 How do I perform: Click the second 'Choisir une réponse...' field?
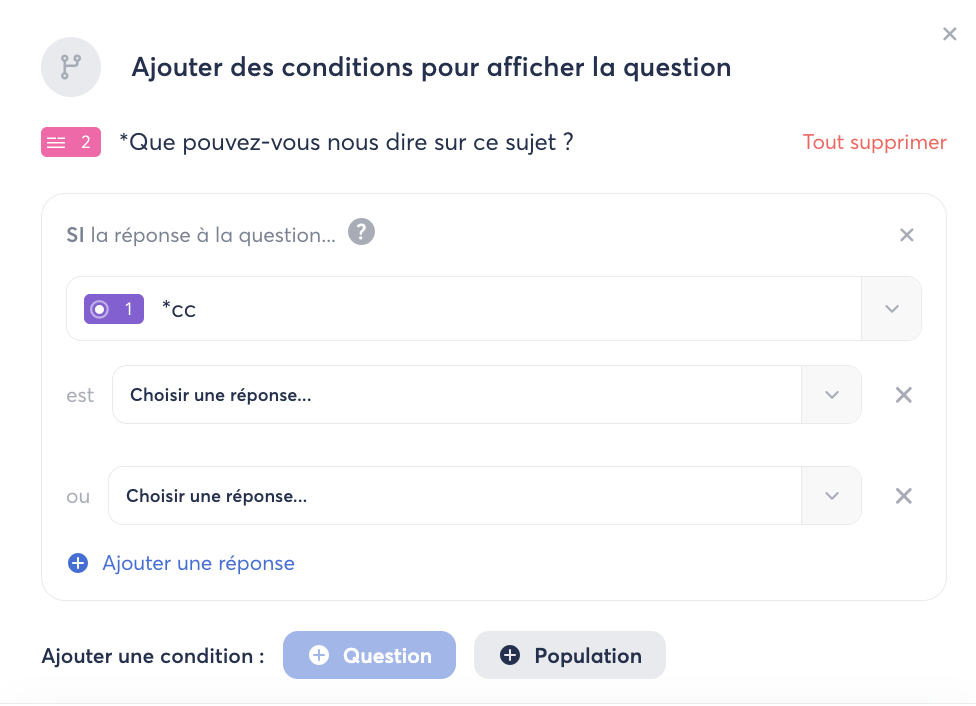454,496
